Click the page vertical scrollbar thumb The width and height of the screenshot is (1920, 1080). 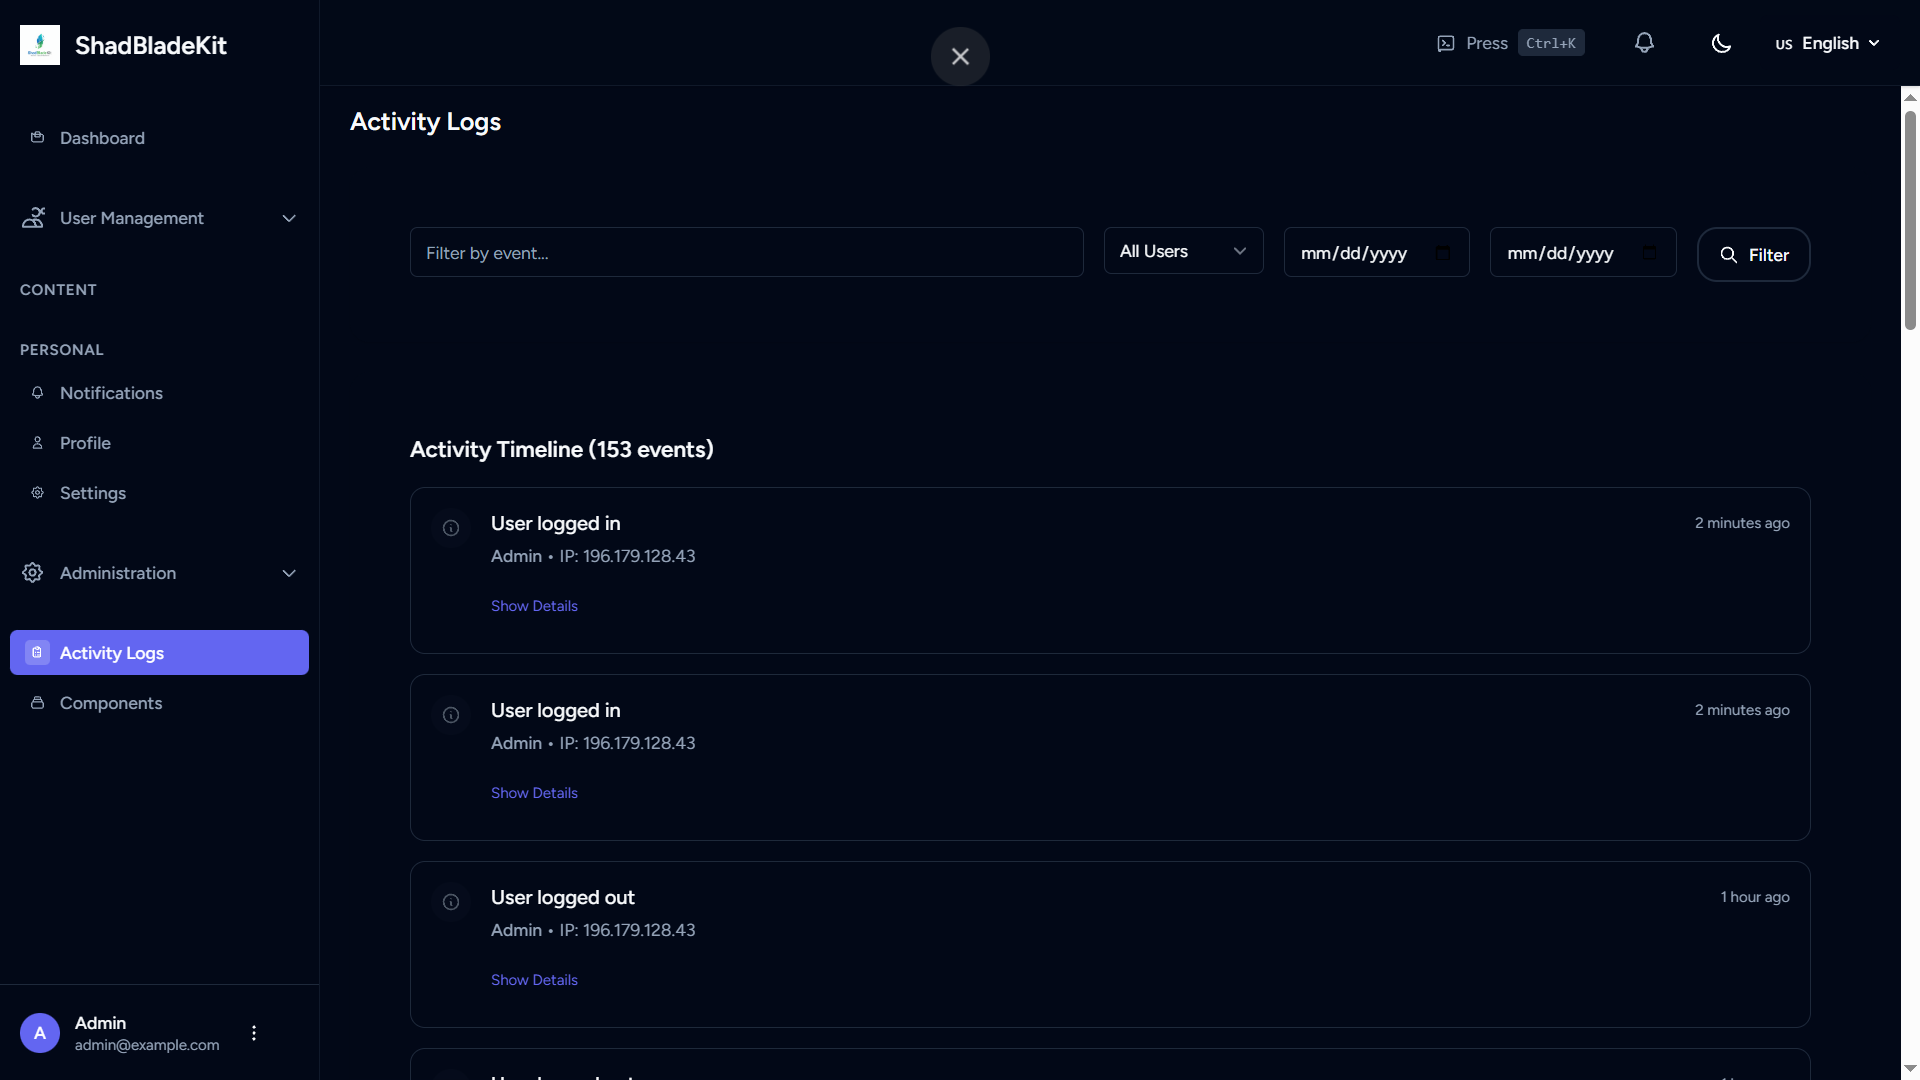(x=1910, y=220)
